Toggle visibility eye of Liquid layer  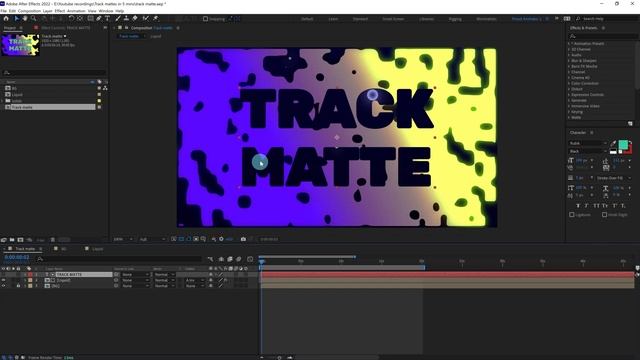4,280
